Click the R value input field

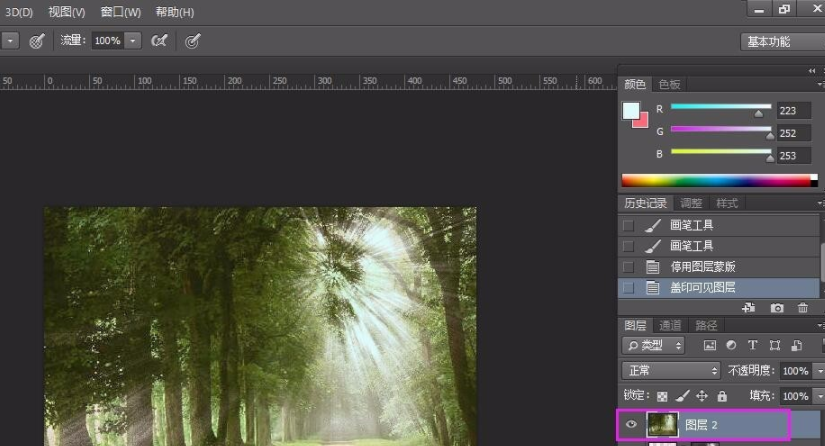[793, 110]
